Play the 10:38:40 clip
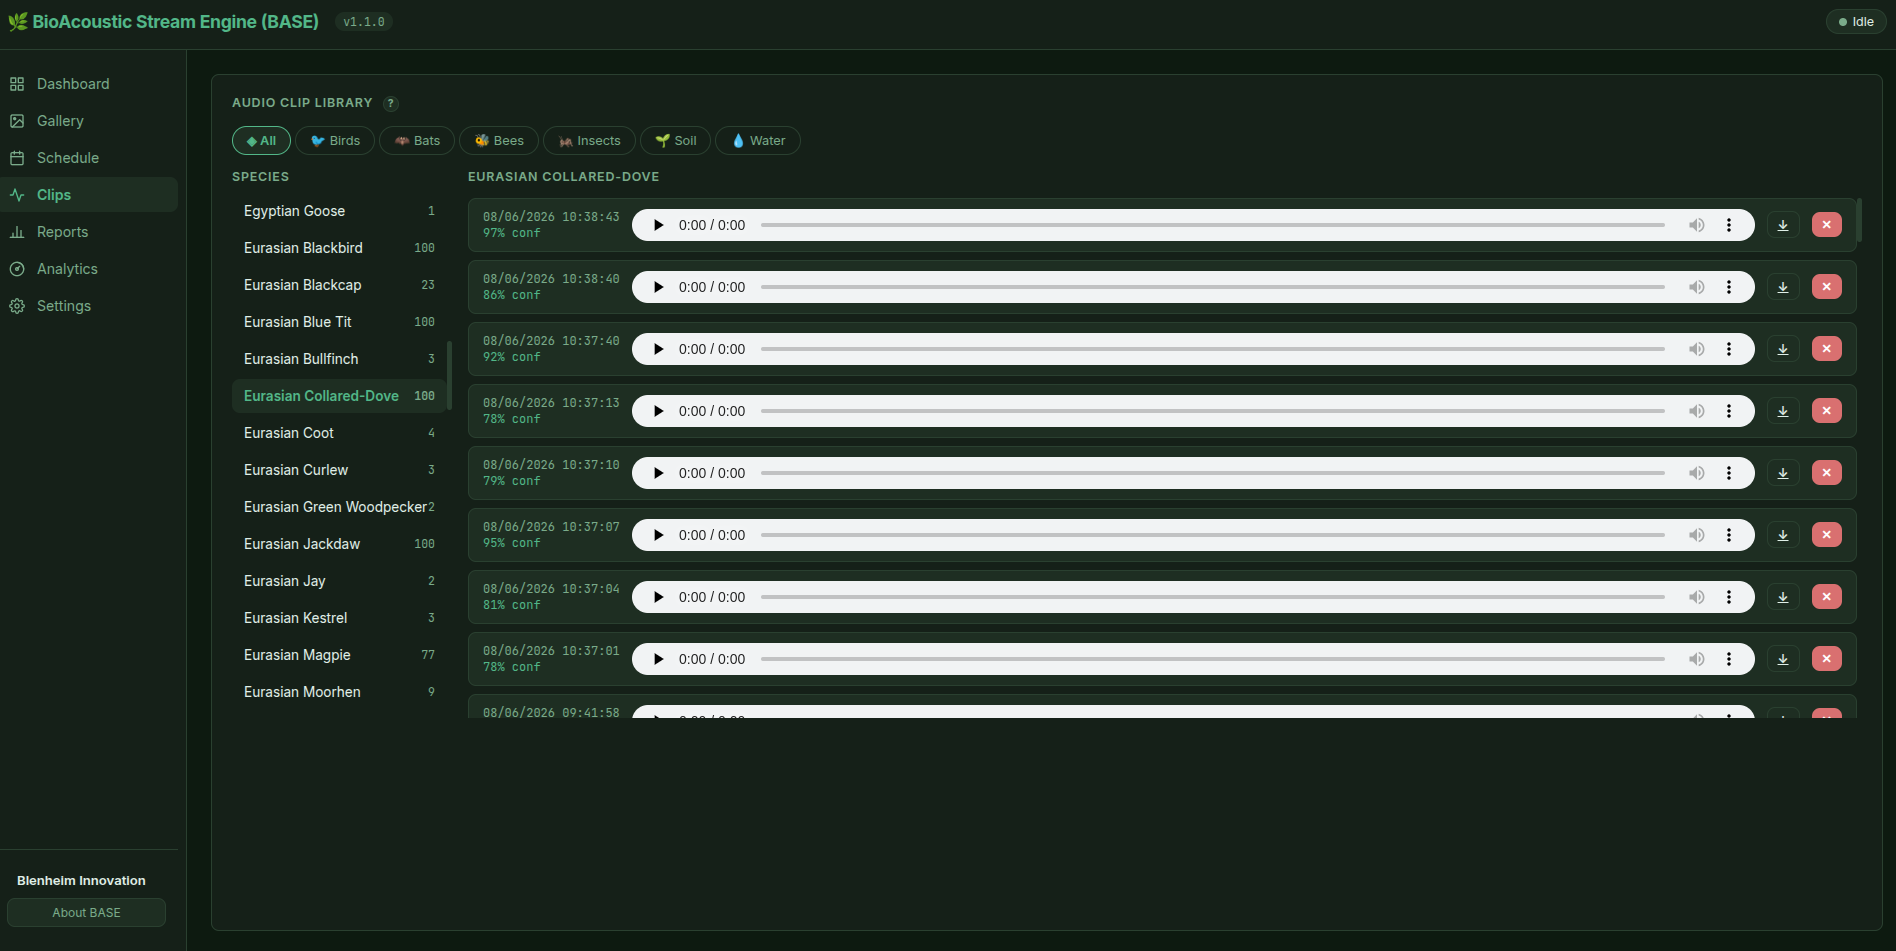This screenshot has width=1896, height=951. click(x=658, y=287)
